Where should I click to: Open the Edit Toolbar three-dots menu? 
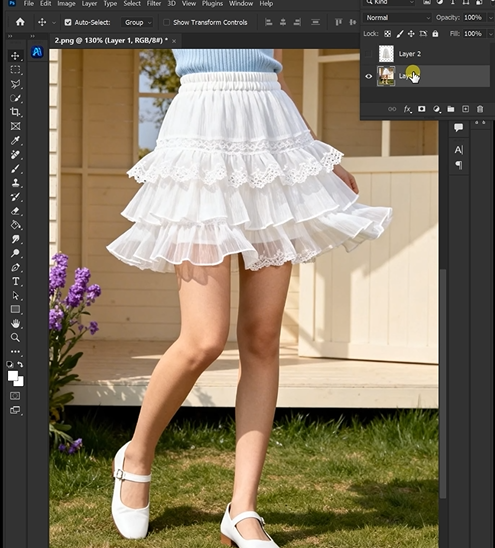15,352
